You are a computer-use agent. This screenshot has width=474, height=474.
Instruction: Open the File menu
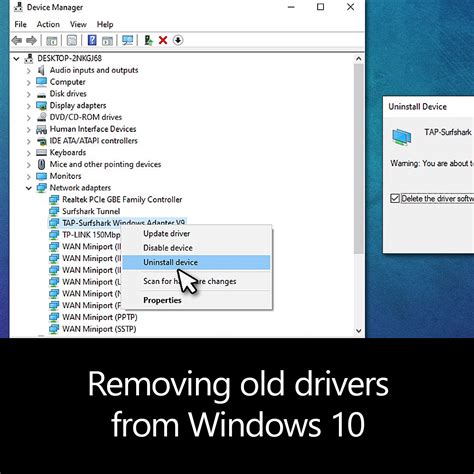(x=20, y=24)
